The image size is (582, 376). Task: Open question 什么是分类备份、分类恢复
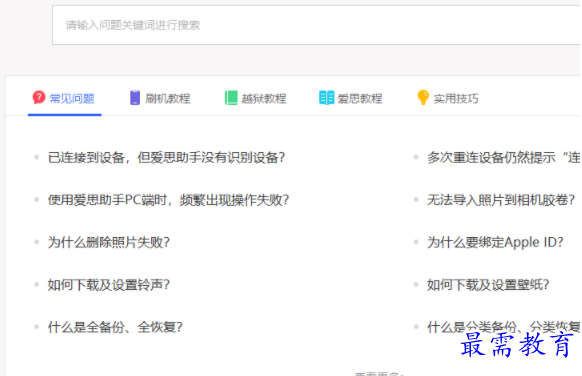tap(504, 327)
